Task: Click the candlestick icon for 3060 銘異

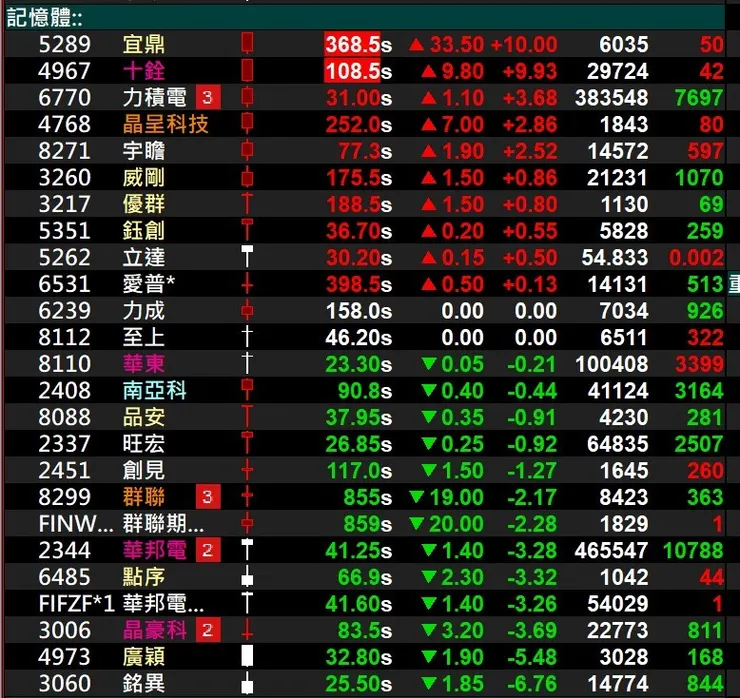Action: (247, 682)
